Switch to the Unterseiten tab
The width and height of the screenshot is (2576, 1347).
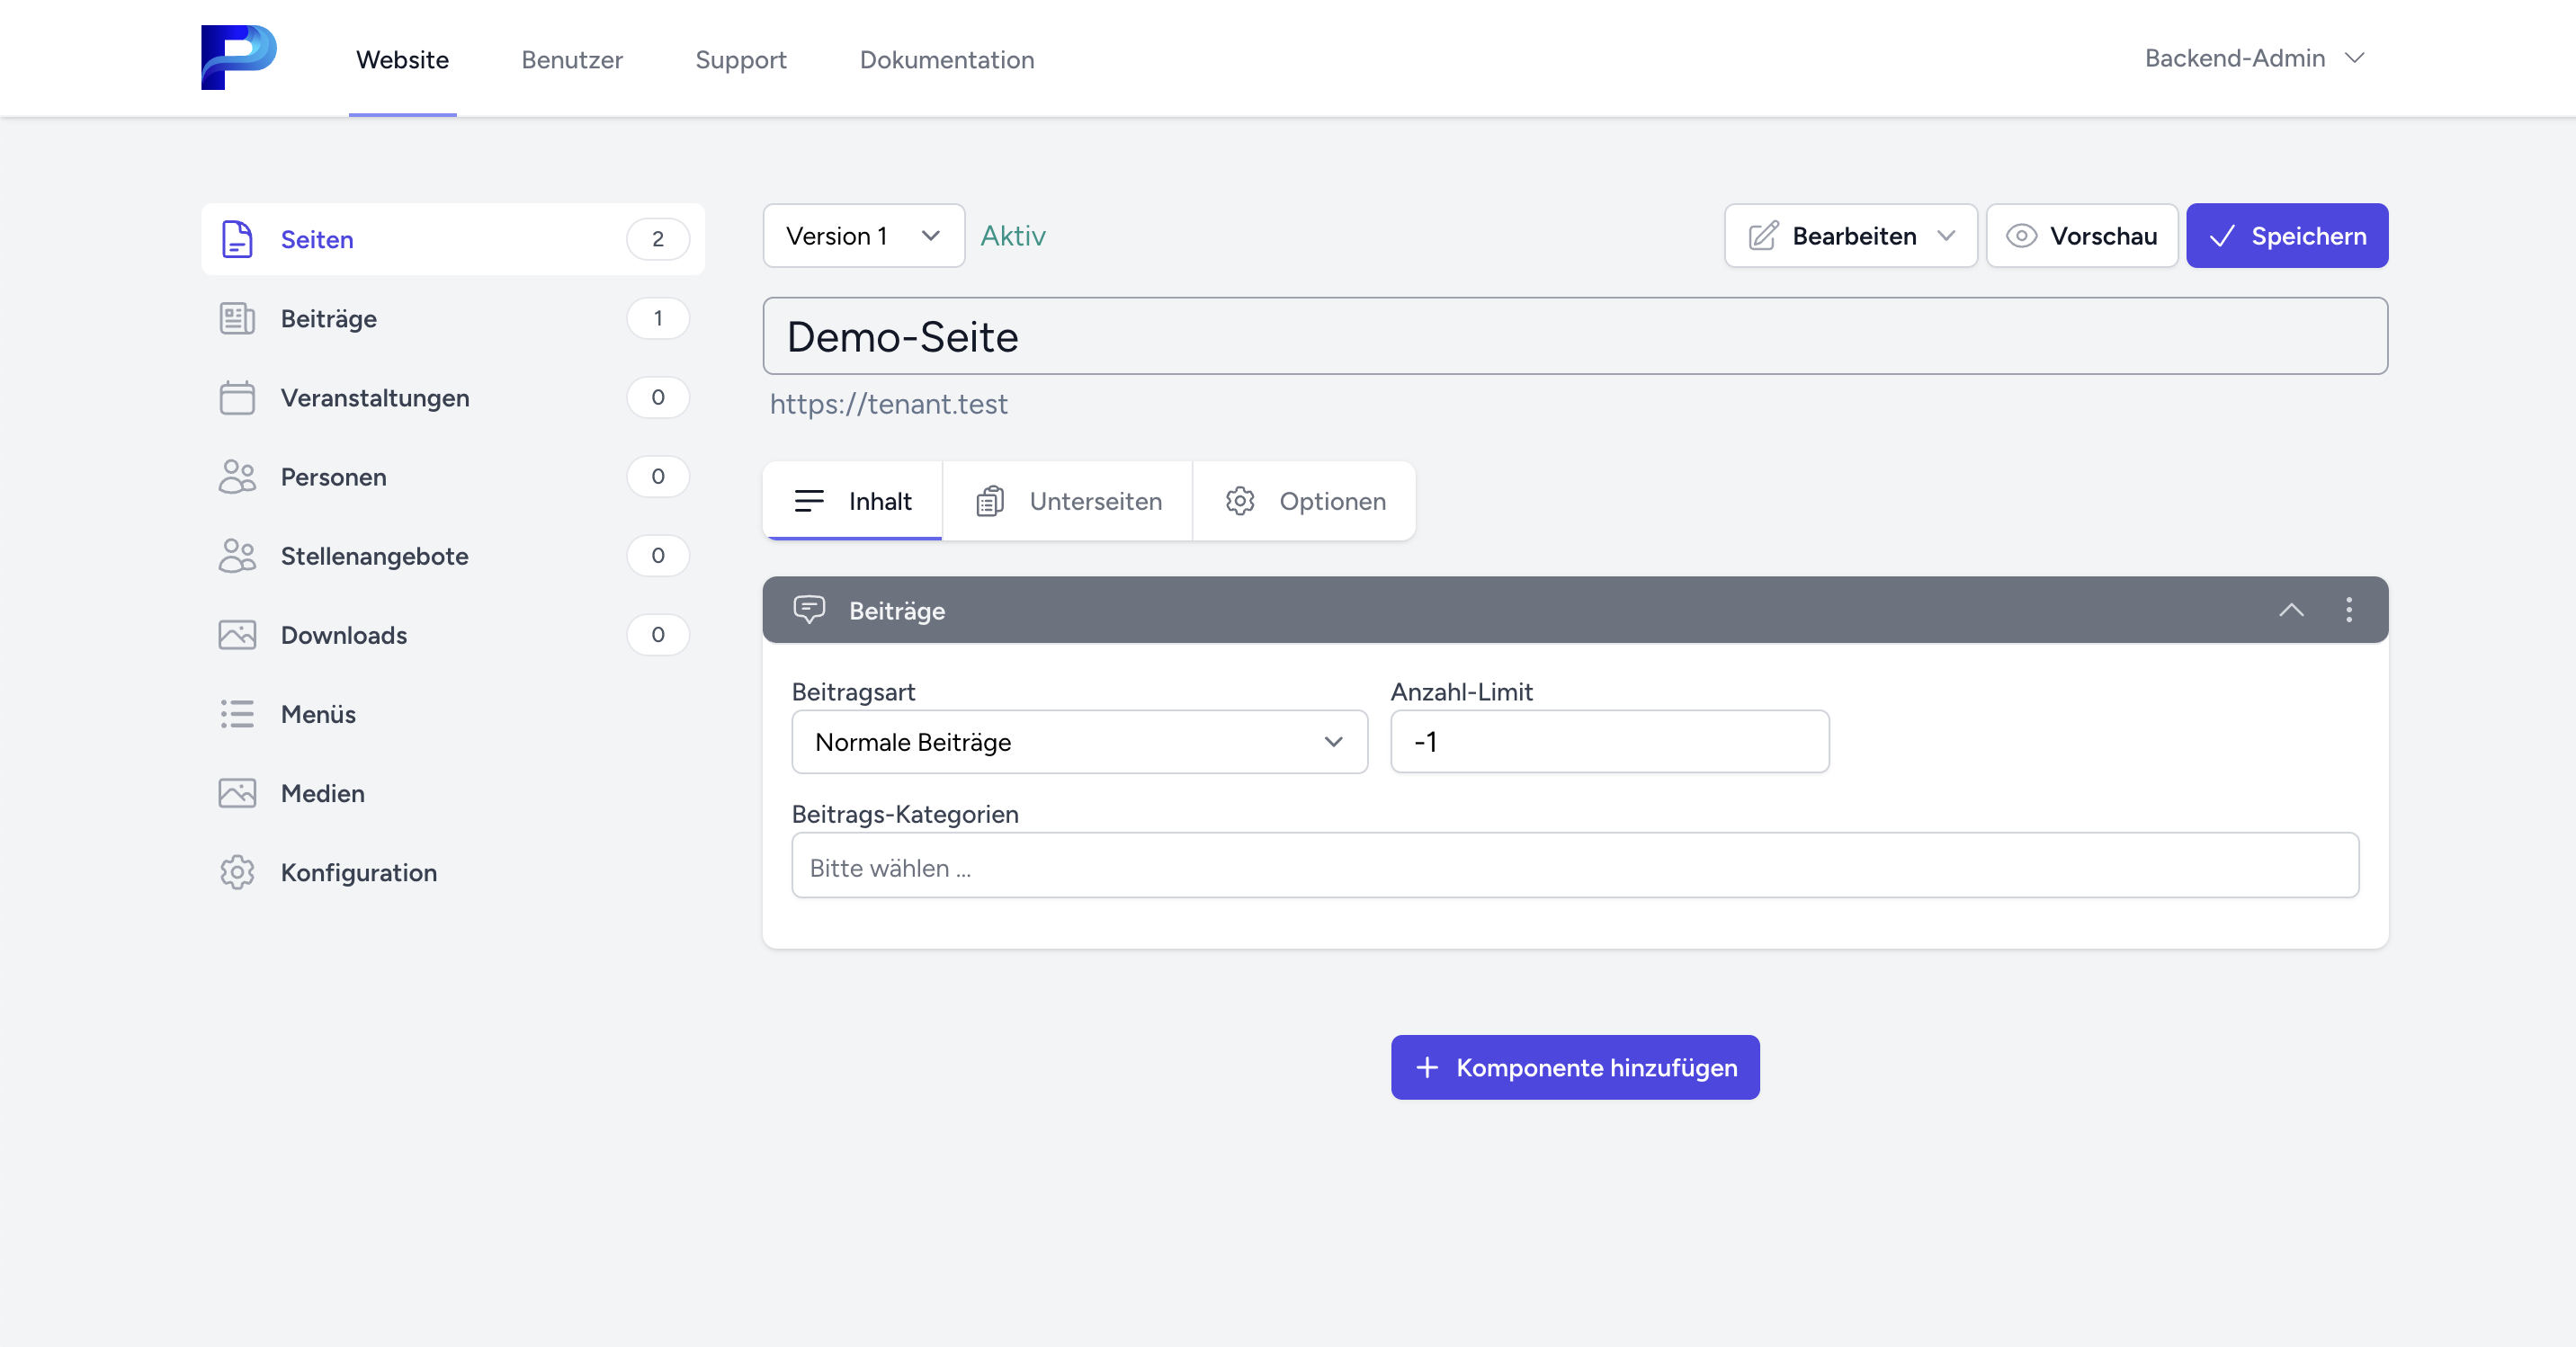(1068, 501)
